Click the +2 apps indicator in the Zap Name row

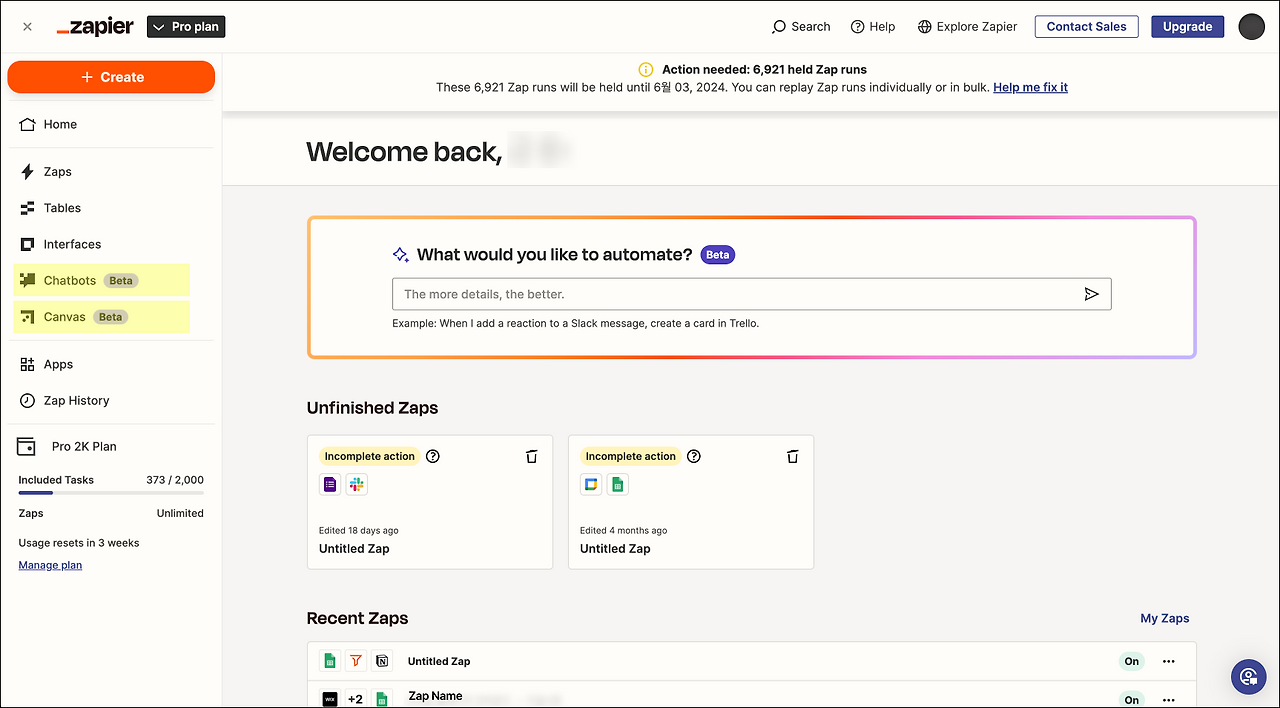[355, 699]
